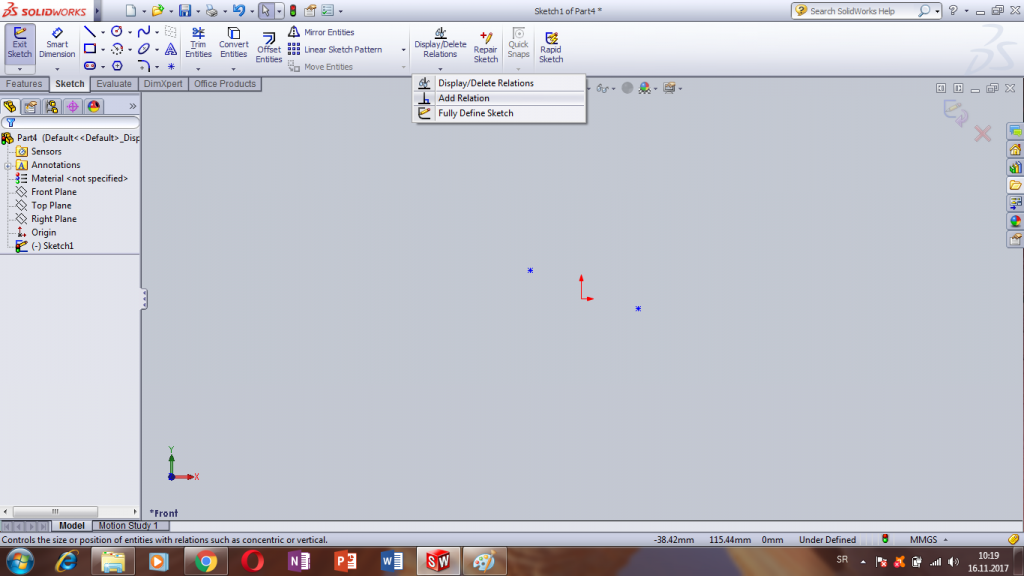The width and height of the screenshot is (1024, 576).
Task: Open the Trim Entities dropdown arrow
Action: click(x=199, y=69)
